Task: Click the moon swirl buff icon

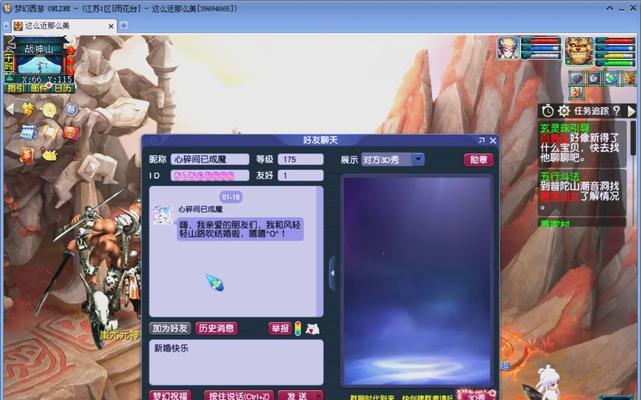Action: tap(594, 79)
